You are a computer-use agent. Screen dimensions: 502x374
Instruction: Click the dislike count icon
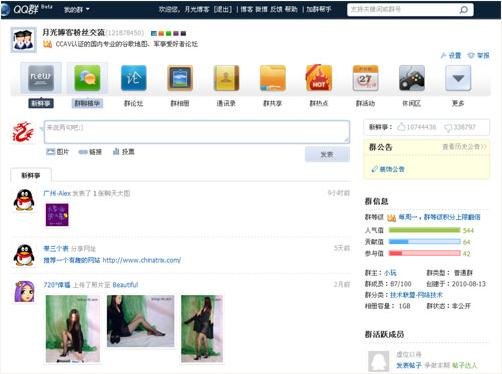click(448, 127)
